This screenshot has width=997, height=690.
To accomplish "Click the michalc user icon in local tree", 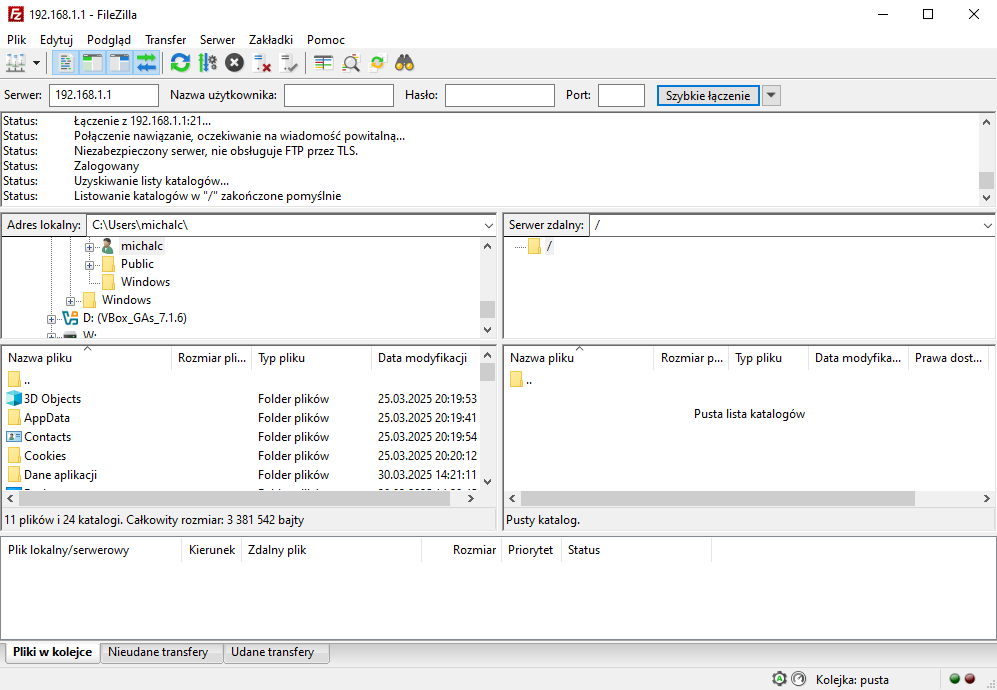I will tap(108, 246).
